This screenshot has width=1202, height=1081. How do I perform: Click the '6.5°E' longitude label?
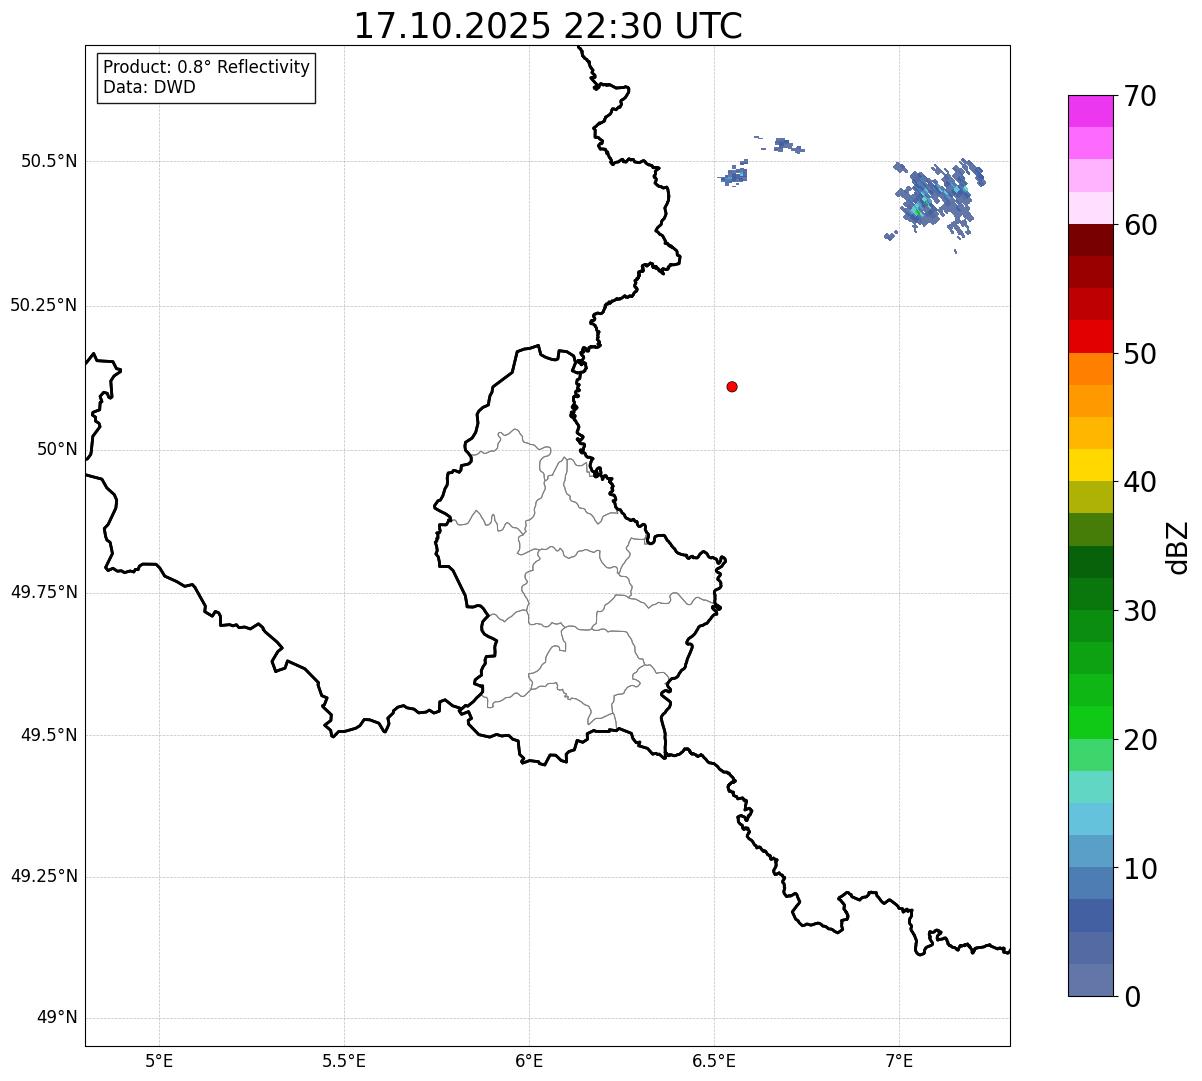coord(715,1061)
